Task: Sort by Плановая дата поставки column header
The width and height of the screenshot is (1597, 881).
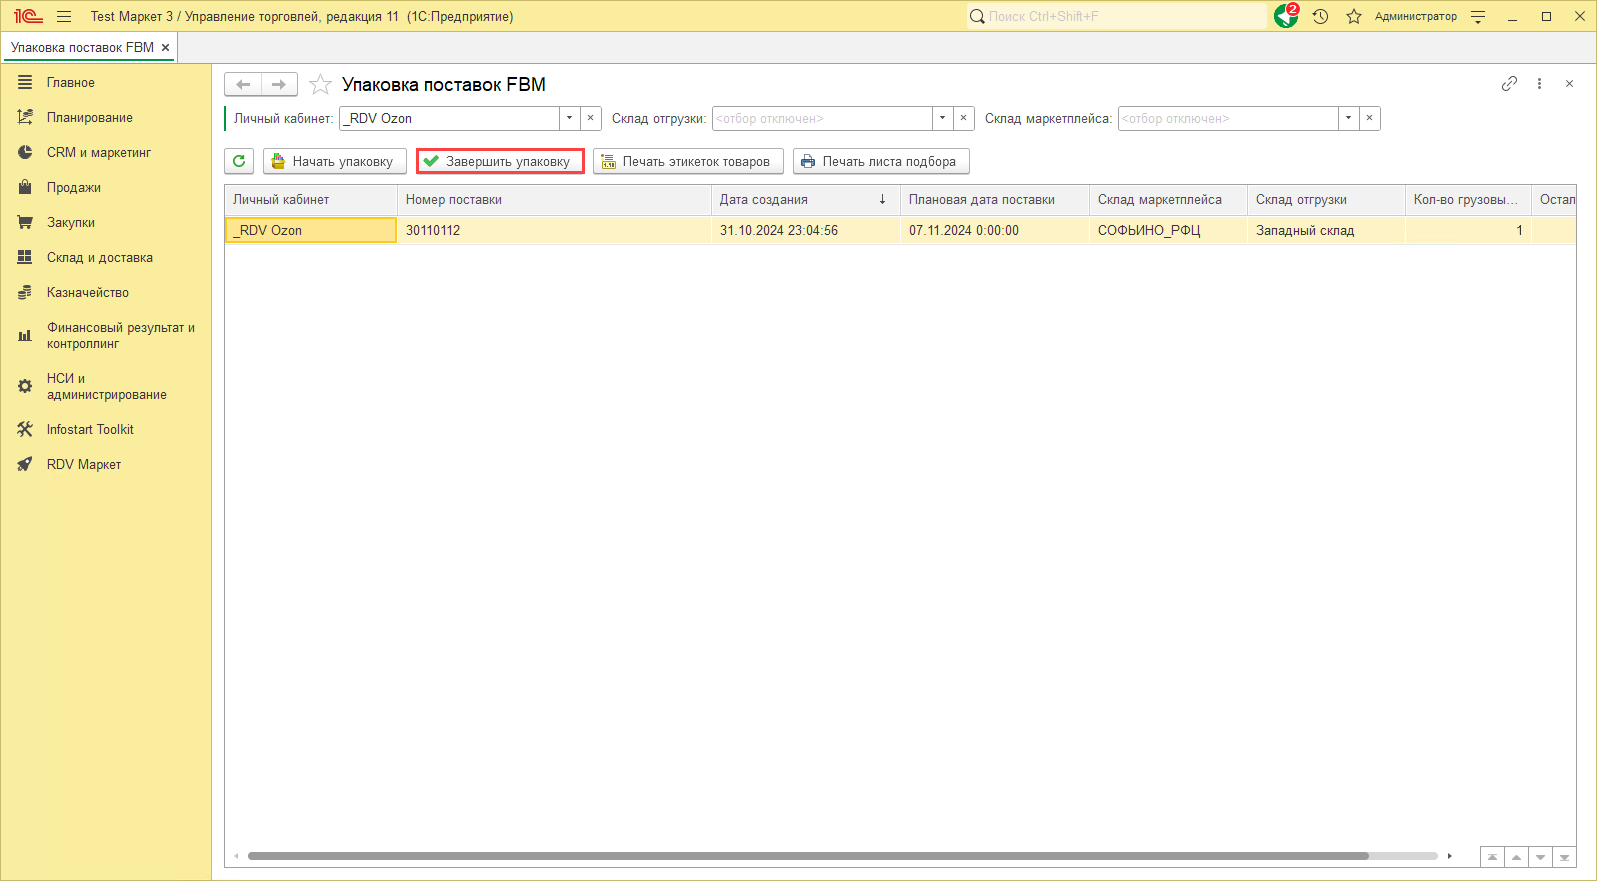Action: tap(995, 200)
